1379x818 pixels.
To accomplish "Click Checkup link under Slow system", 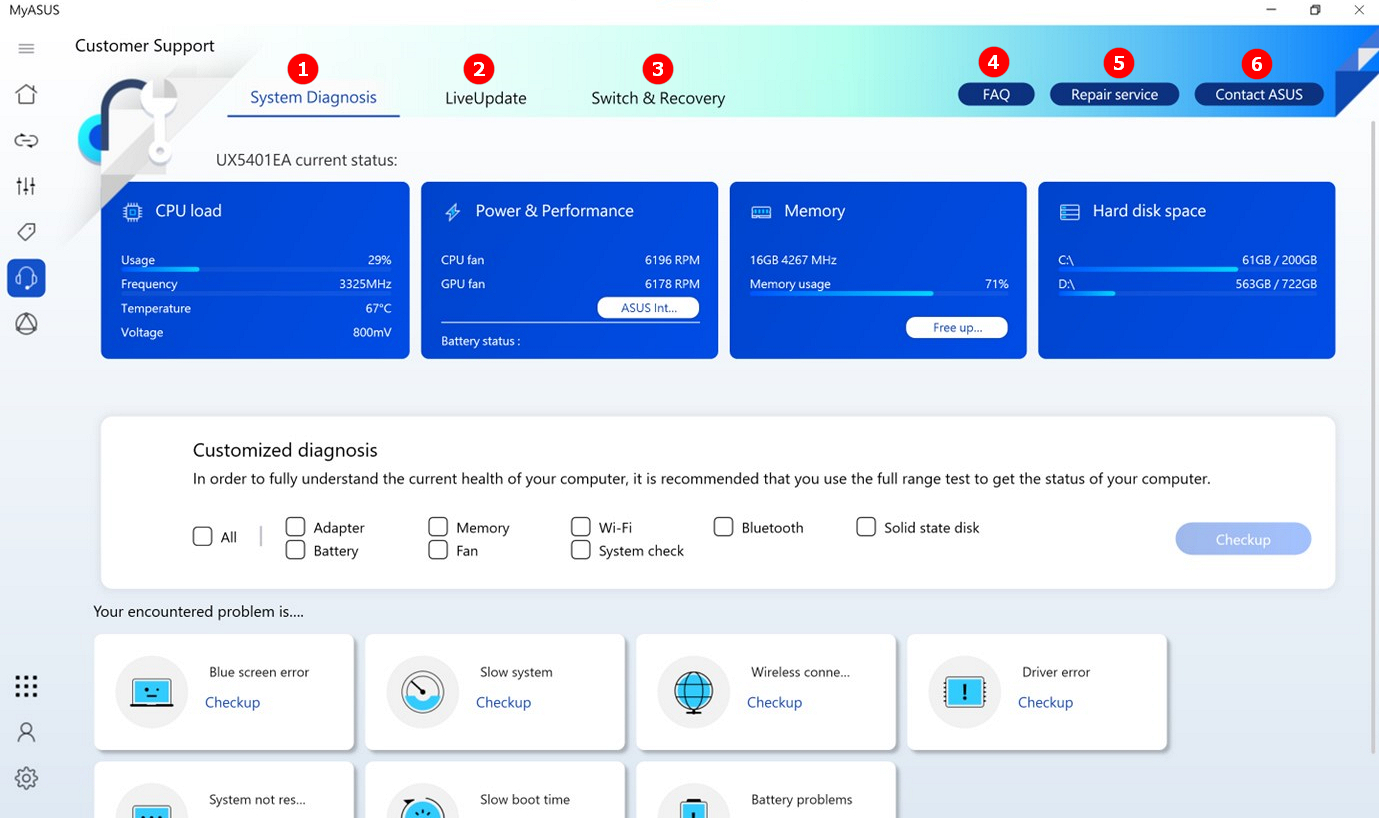I will click(503, 702).
